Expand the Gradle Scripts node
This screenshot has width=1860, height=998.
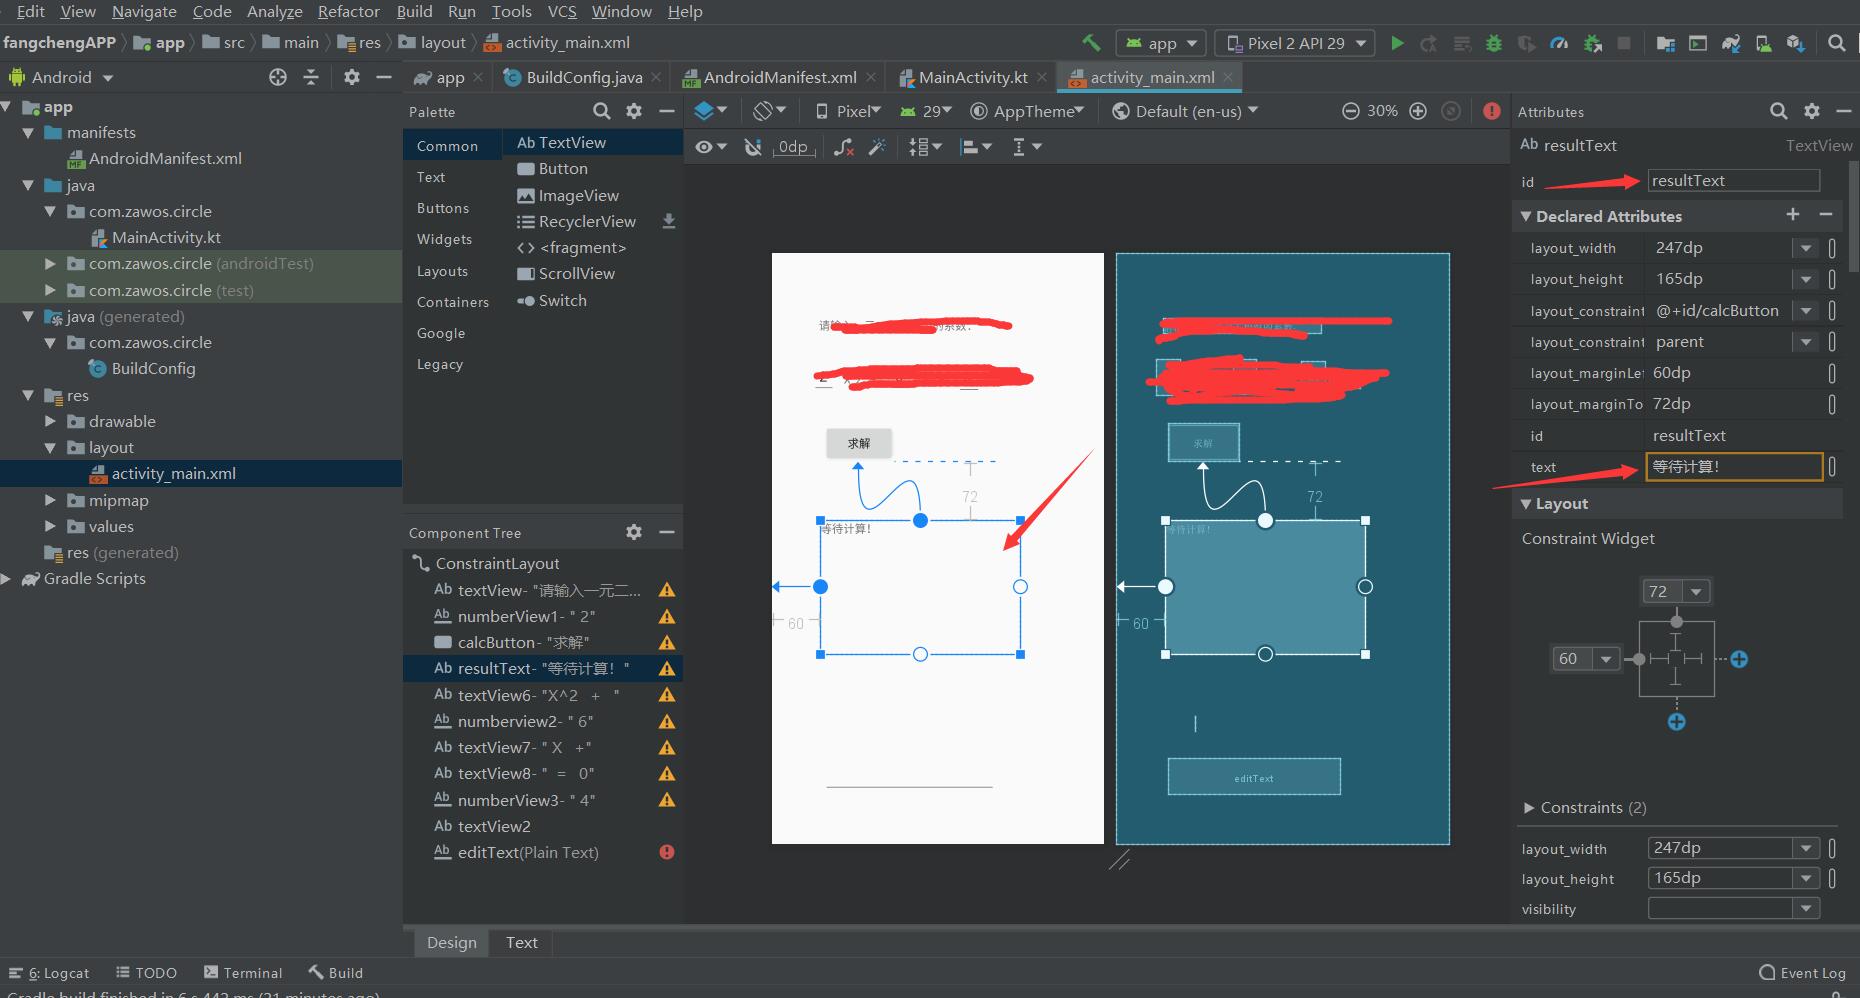tap(8, 578)
